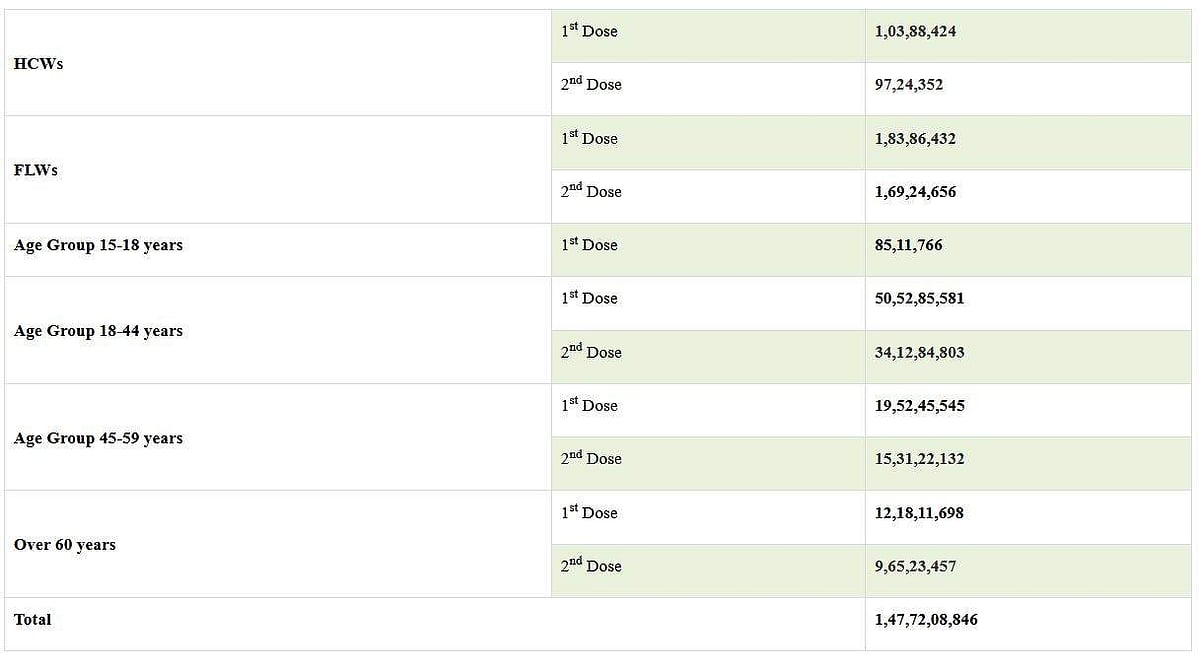Select FLWs 1st Dose value 1,83,86,432
This screenshot has height=668, width=1200.
[915, 139]
